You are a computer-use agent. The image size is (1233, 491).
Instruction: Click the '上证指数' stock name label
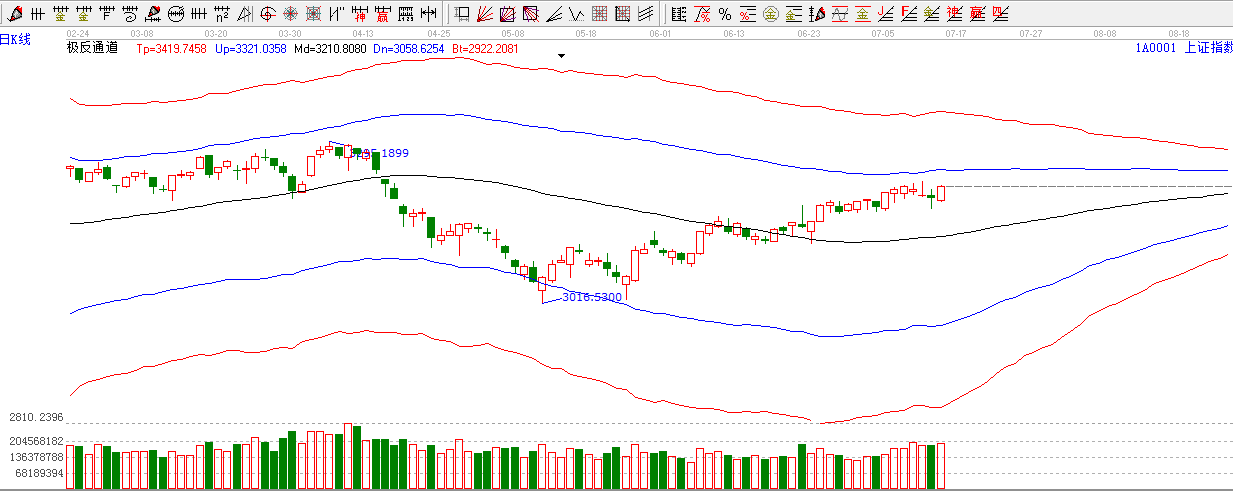1207,48
